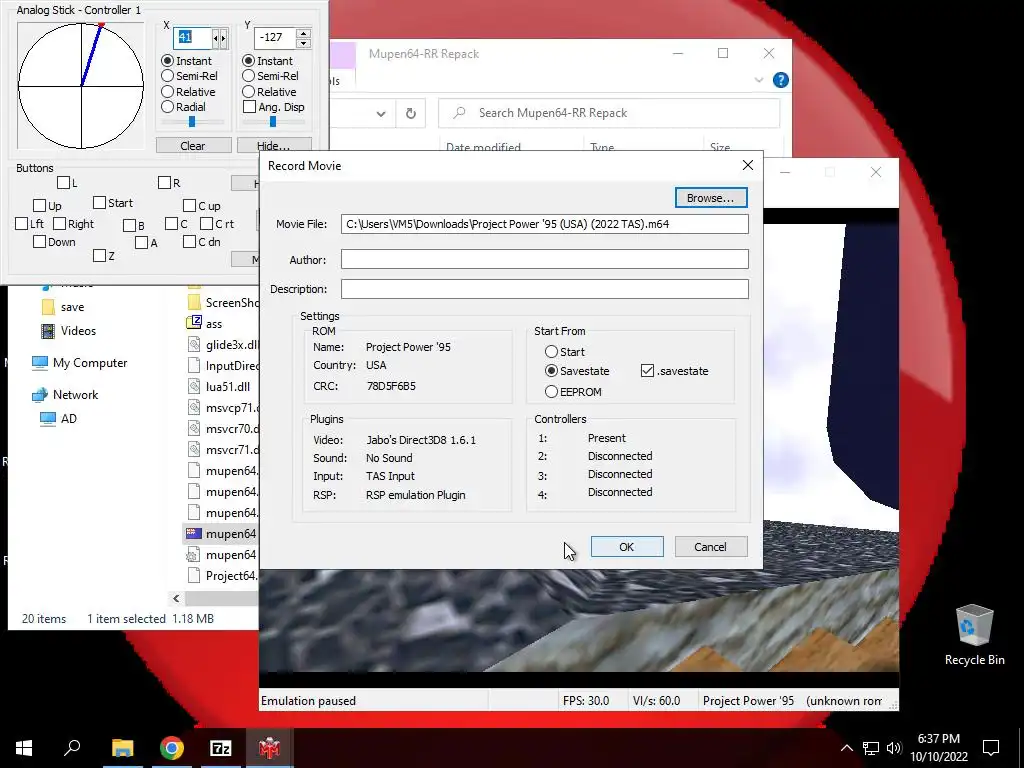The height and width of the screenshot is (768, 1024).
Task: Toggle the R button checkbox
Action: [165, 183]
